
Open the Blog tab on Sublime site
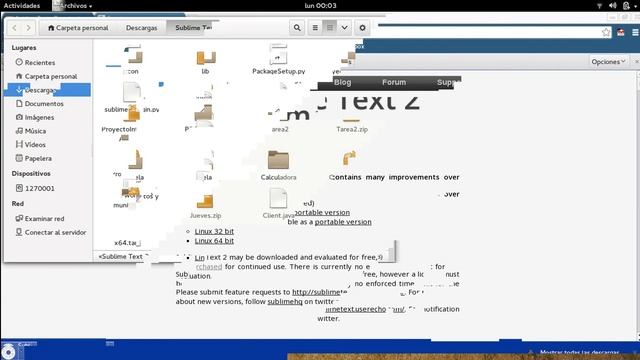click(342, 82)
